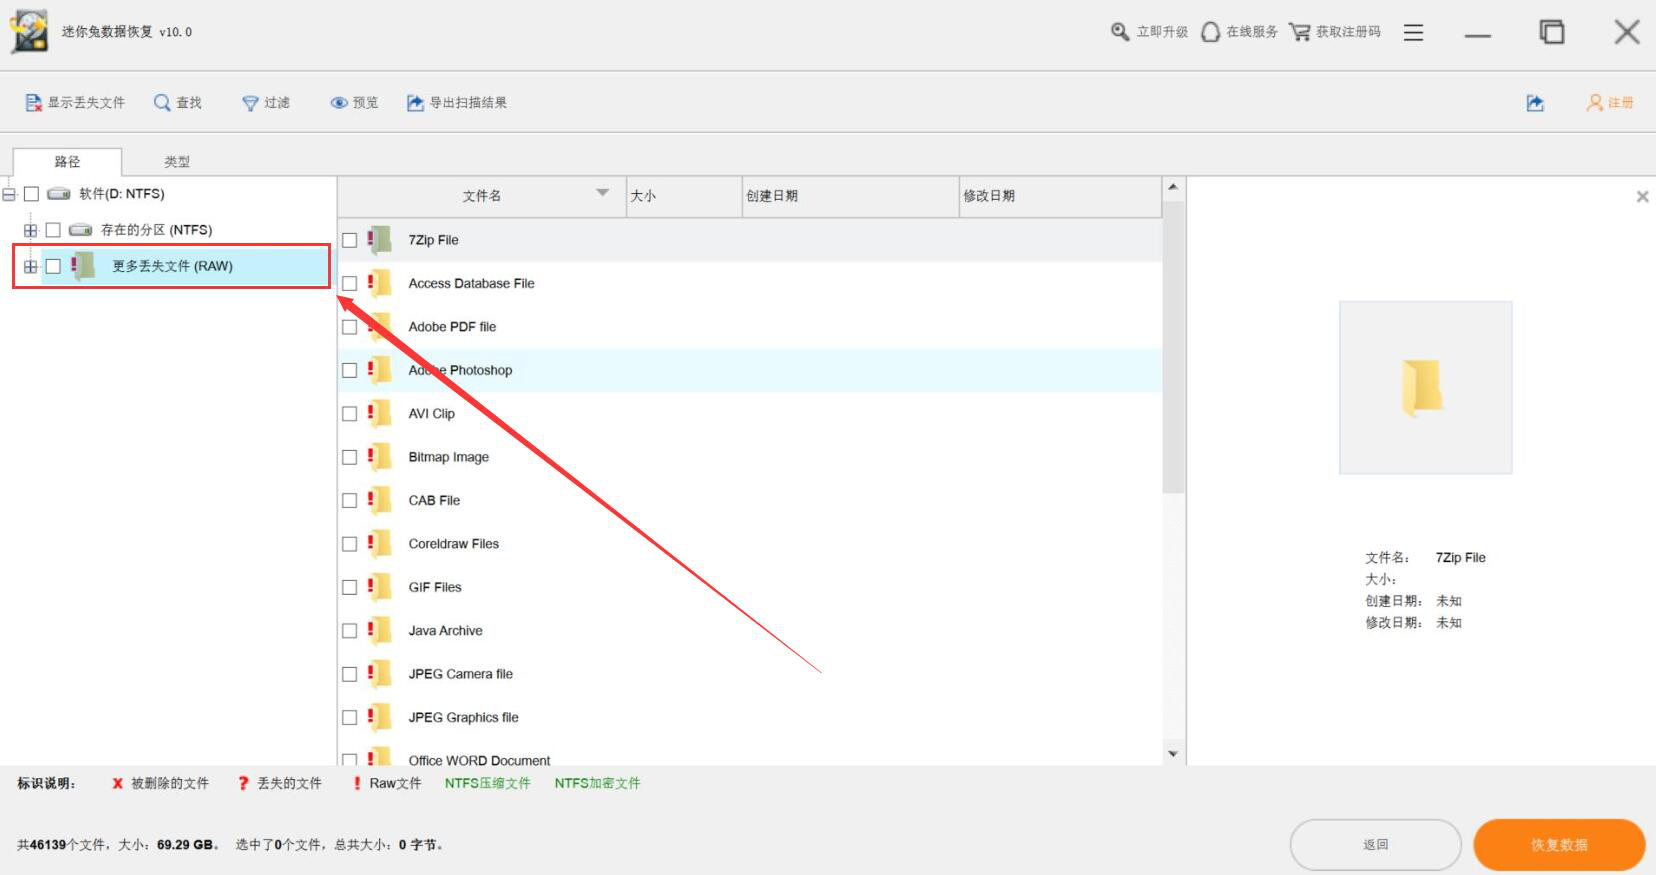1656x875 pixels.
Task: Select the Adobe PDF file row
Action: point(750,327)
